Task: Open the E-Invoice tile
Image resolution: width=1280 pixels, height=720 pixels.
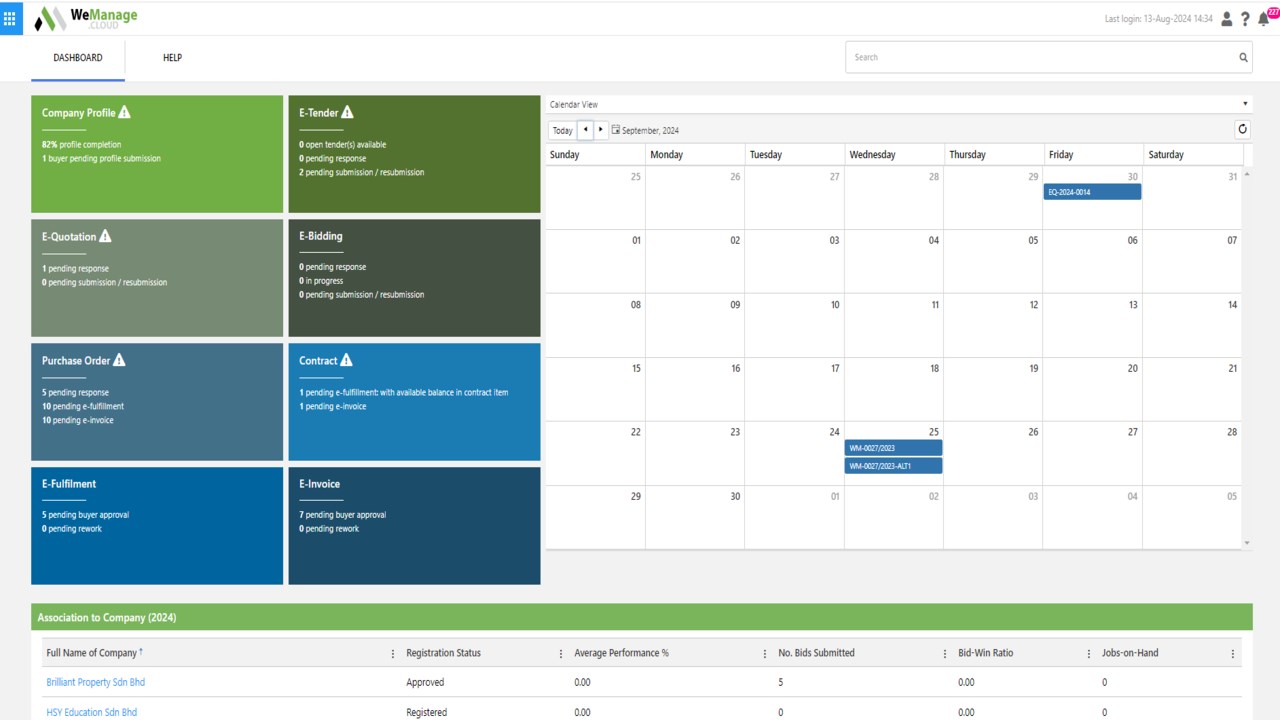Action: tap(414, 526)
